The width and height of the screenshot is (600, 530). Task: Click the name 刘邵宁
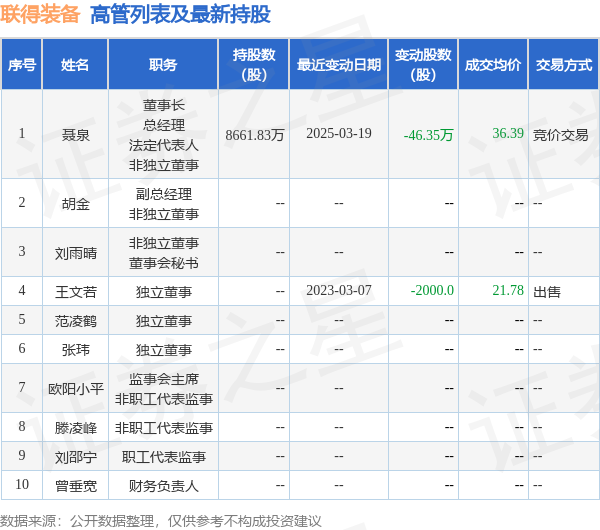[75, 457]
